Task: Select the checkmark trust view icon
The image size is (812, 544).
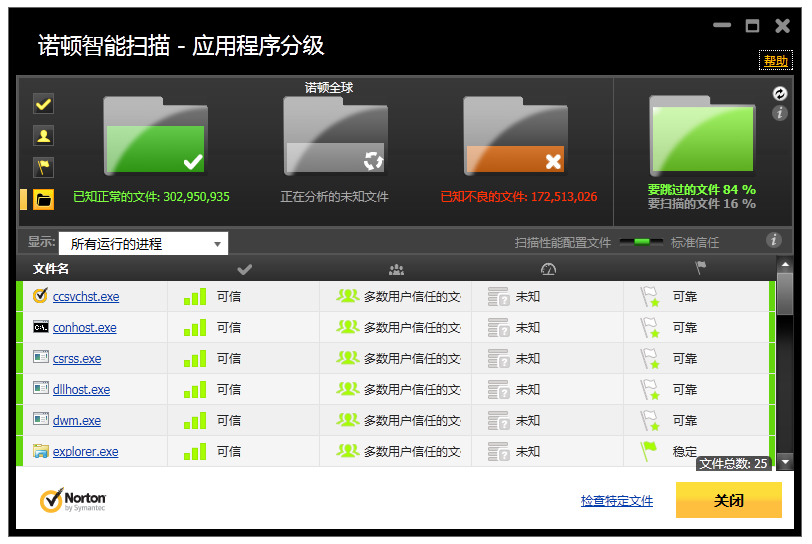Action: click(x=44, y=104)
